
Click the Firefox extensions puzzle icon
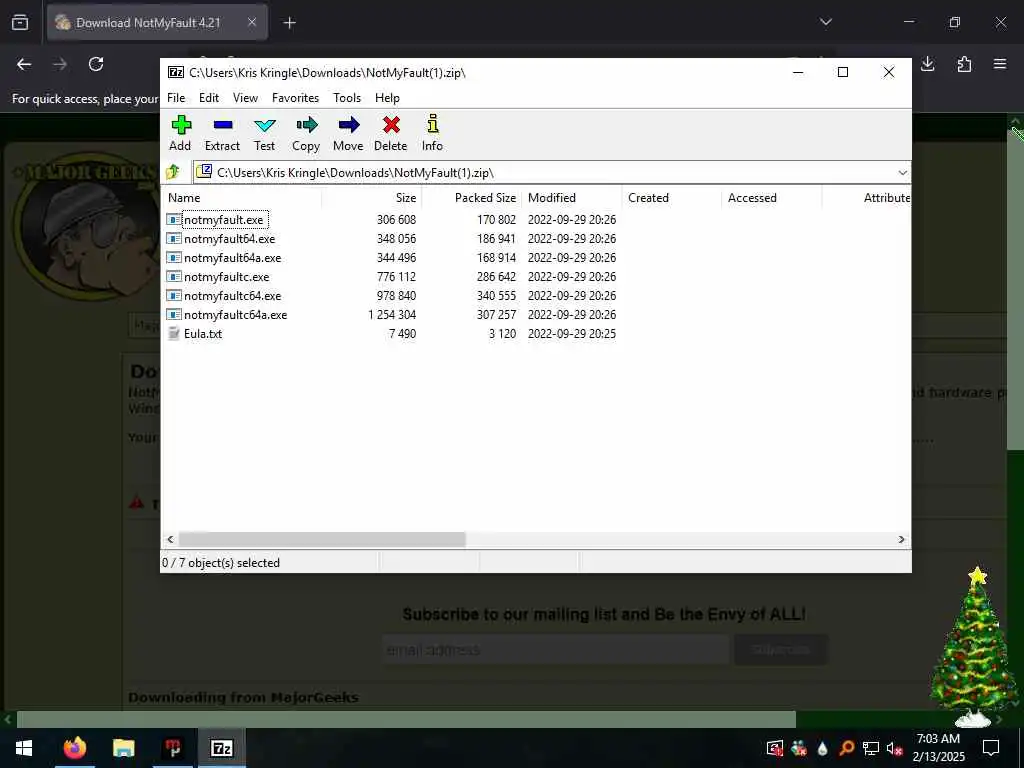click(964, 64)
